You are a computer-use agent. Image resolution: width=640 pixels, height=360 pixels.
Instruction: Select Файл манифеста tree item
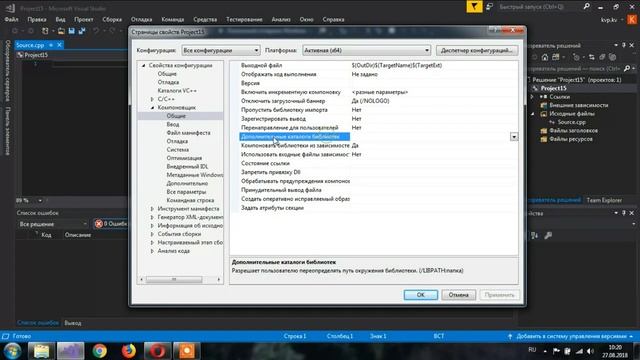(188, 133)
